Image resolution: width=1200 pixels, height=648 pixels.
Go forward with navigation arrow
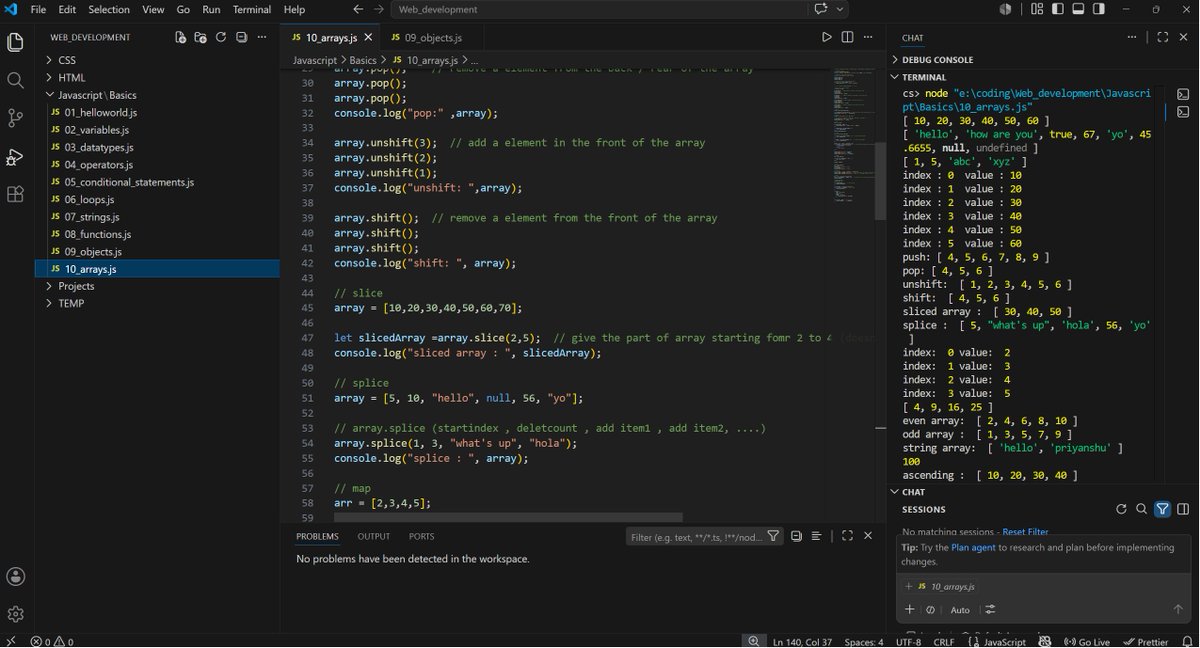tap(379, 9)
